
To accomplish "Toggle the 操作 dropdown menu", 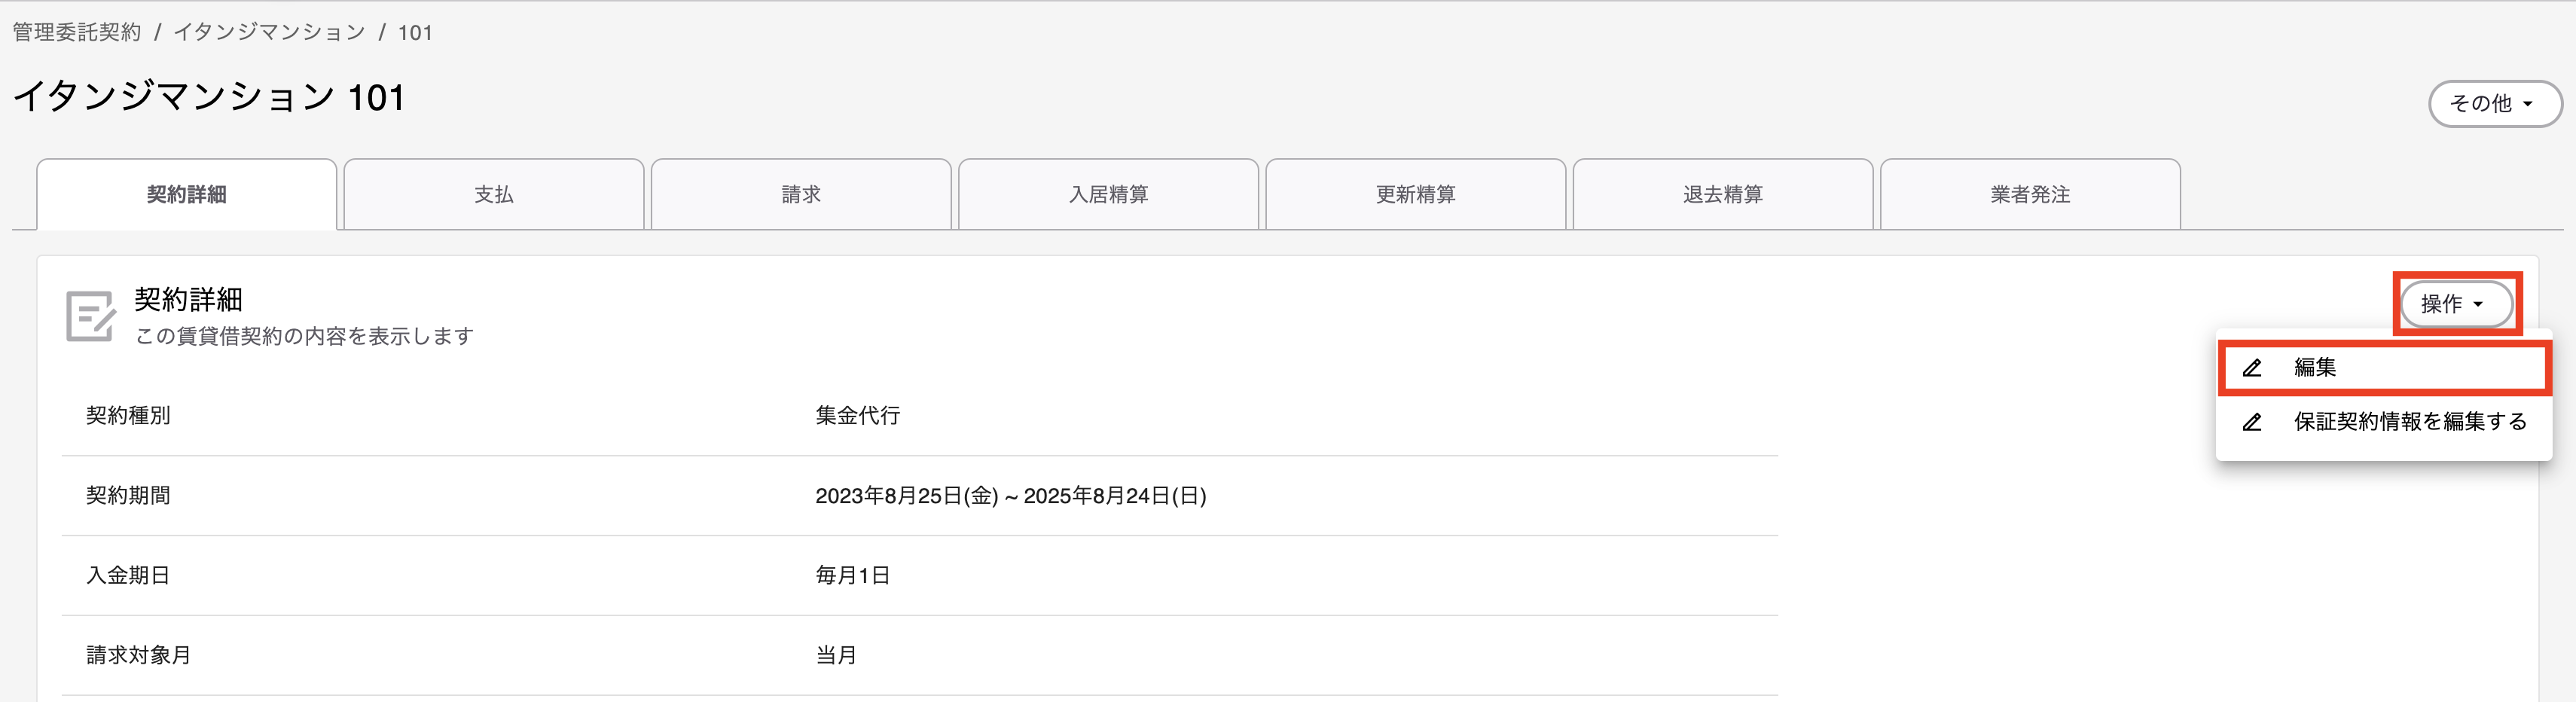I will (2457, 304).
